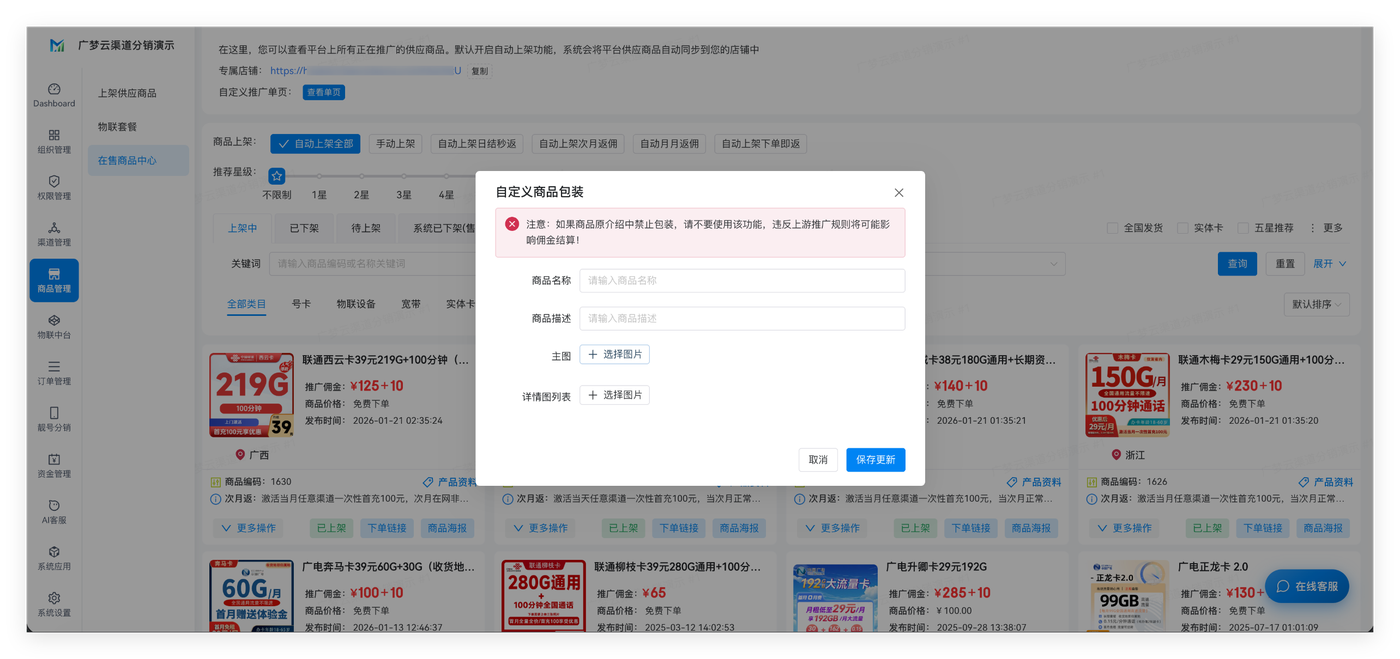
Task: Select the 号卡 category tab
Action: [301, 304]
